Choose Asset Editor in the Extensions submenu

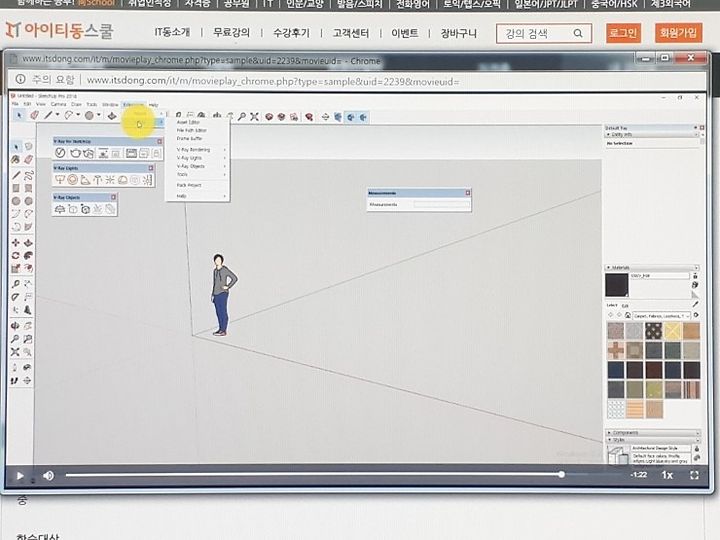click(188, 122)
